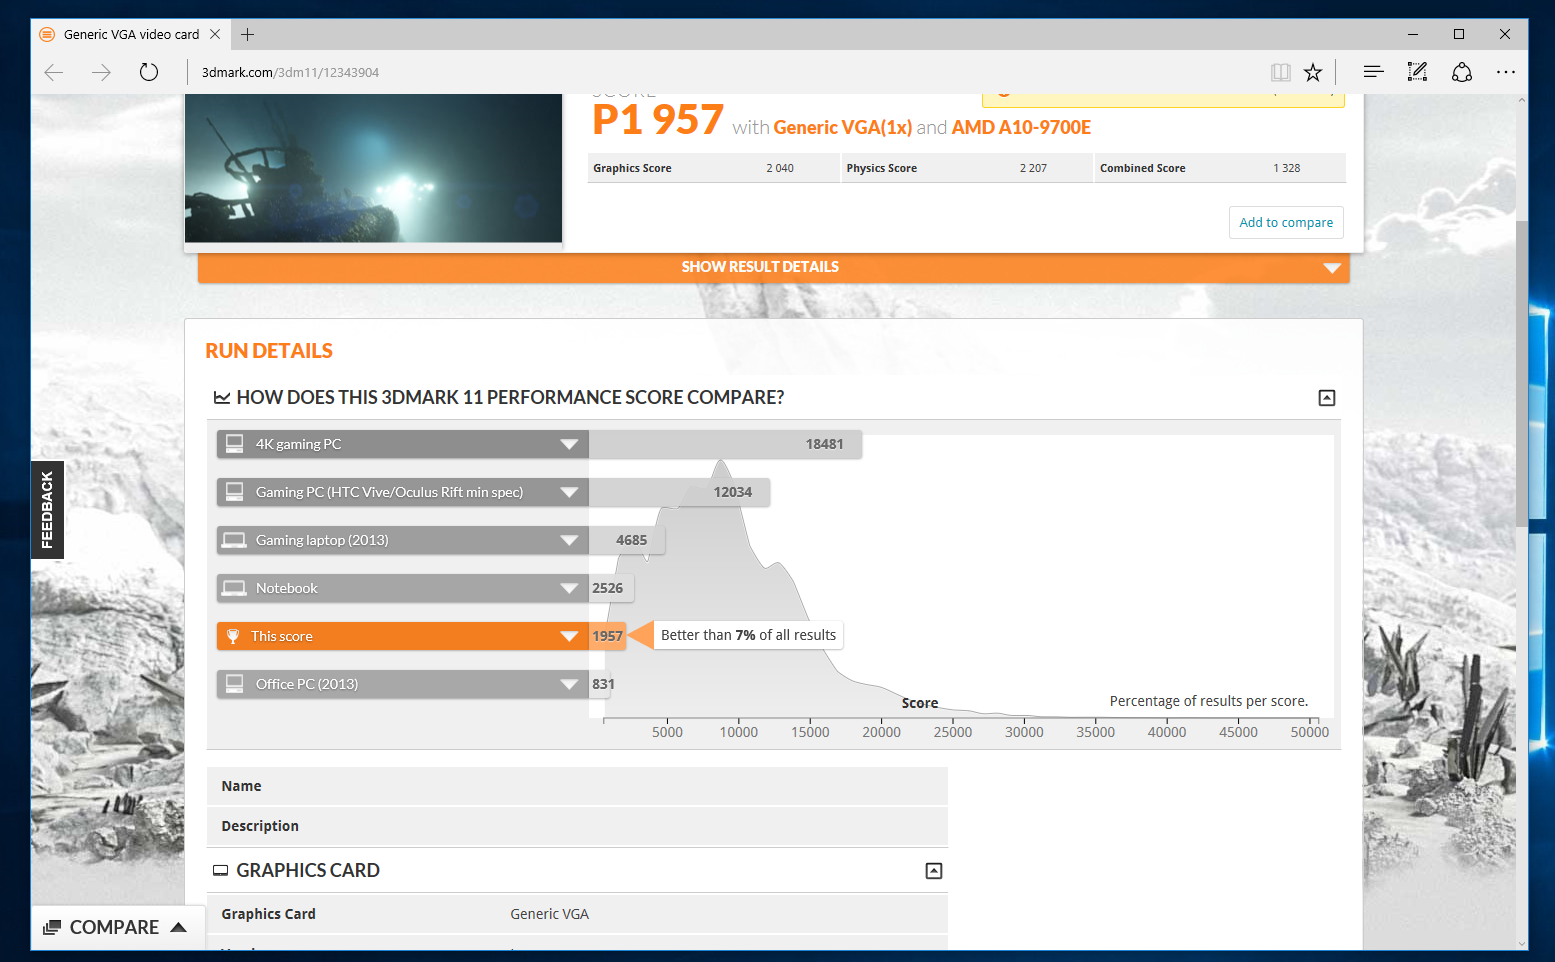Screen dimensions: 1555x962
Task: Click the Generic VGA graphics card value
Action: [x=550, y=914]
